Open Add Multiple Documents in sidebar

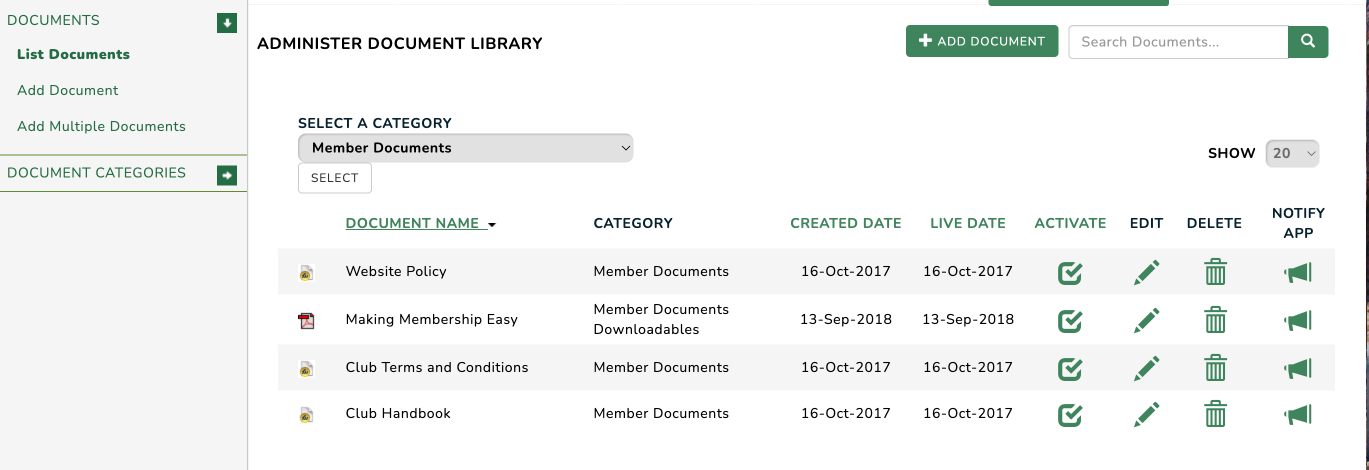coord(101,126)
